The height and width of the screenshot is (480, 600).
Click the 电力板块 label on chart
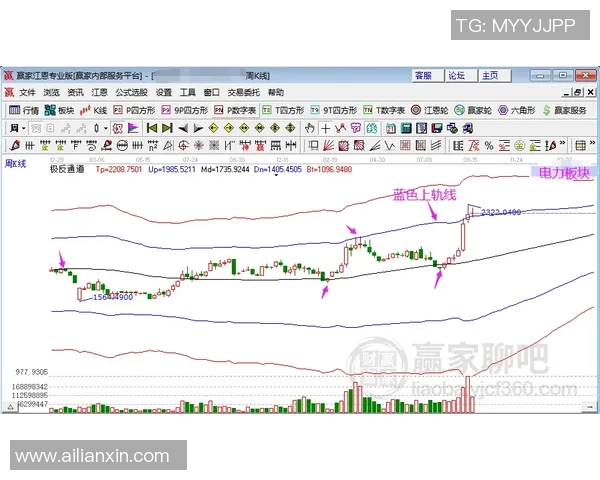coord(563,172)
